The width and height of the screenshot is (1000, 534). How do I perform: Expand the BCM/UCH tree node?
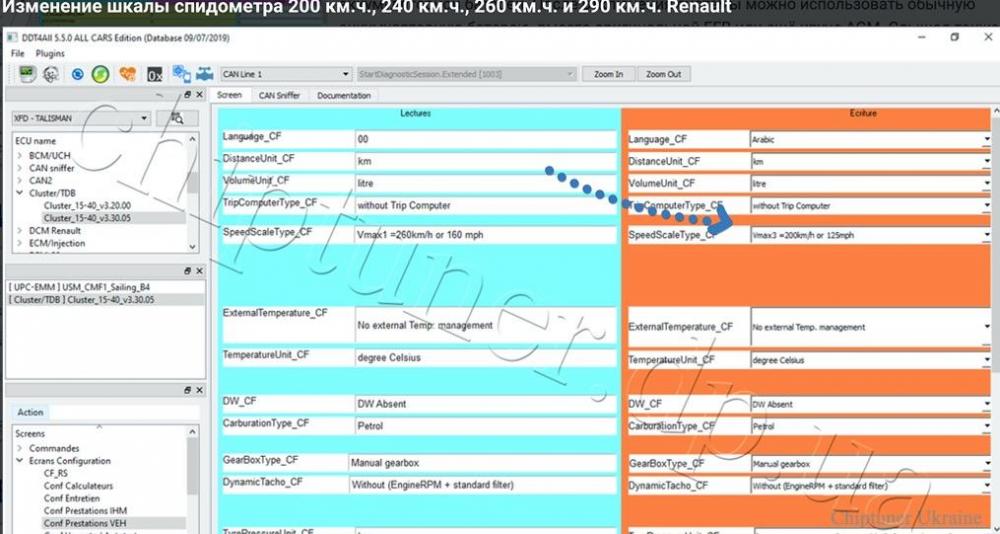19,156
